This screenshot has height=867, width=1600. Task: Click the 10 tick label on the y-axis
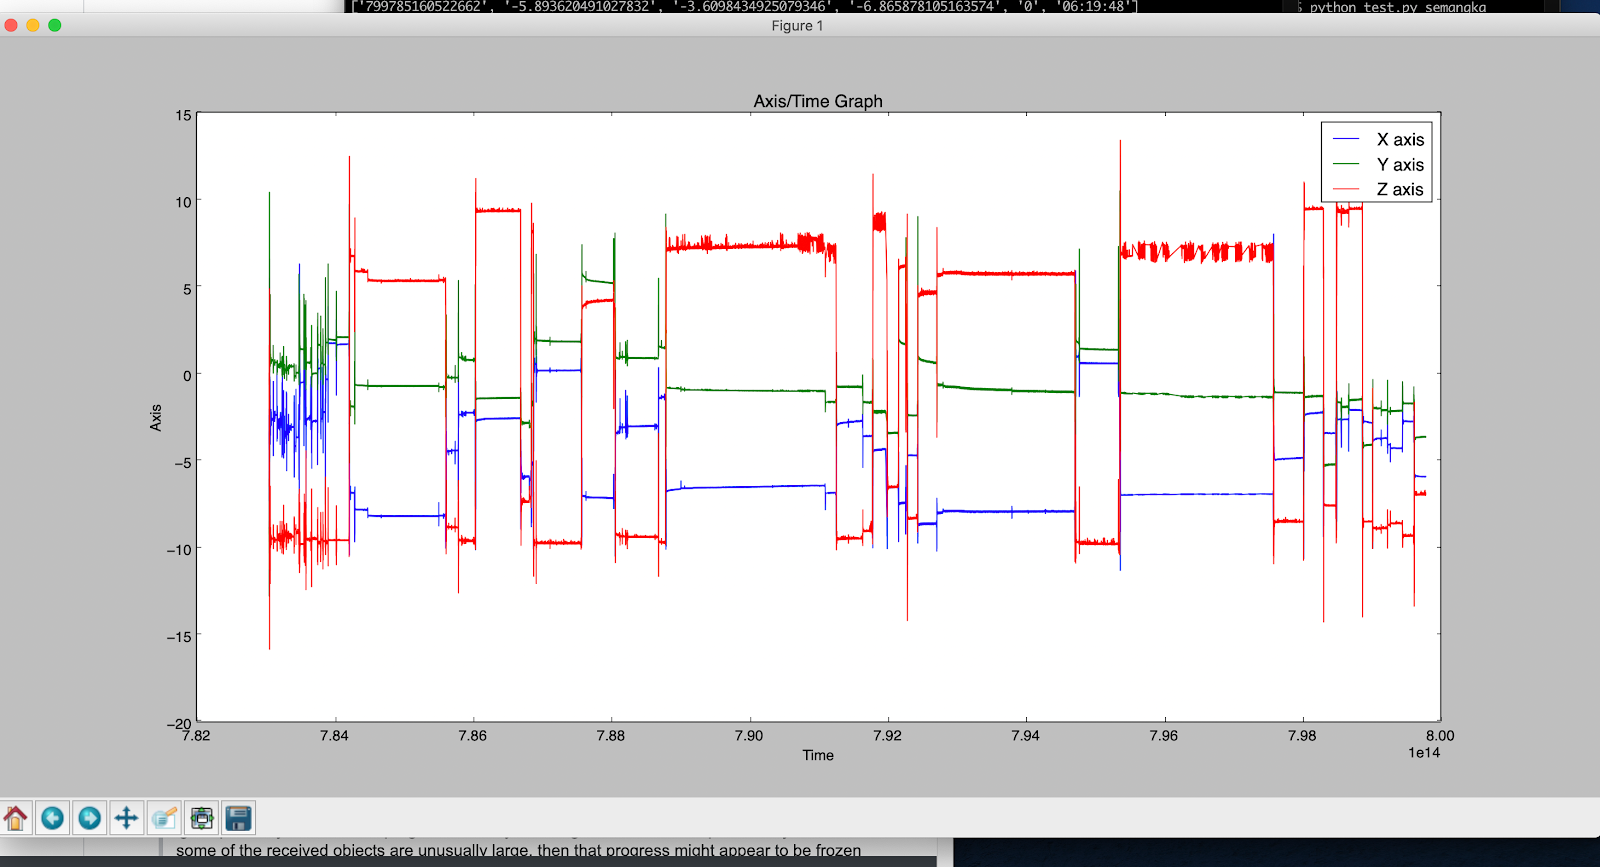[x=183, y=202]
